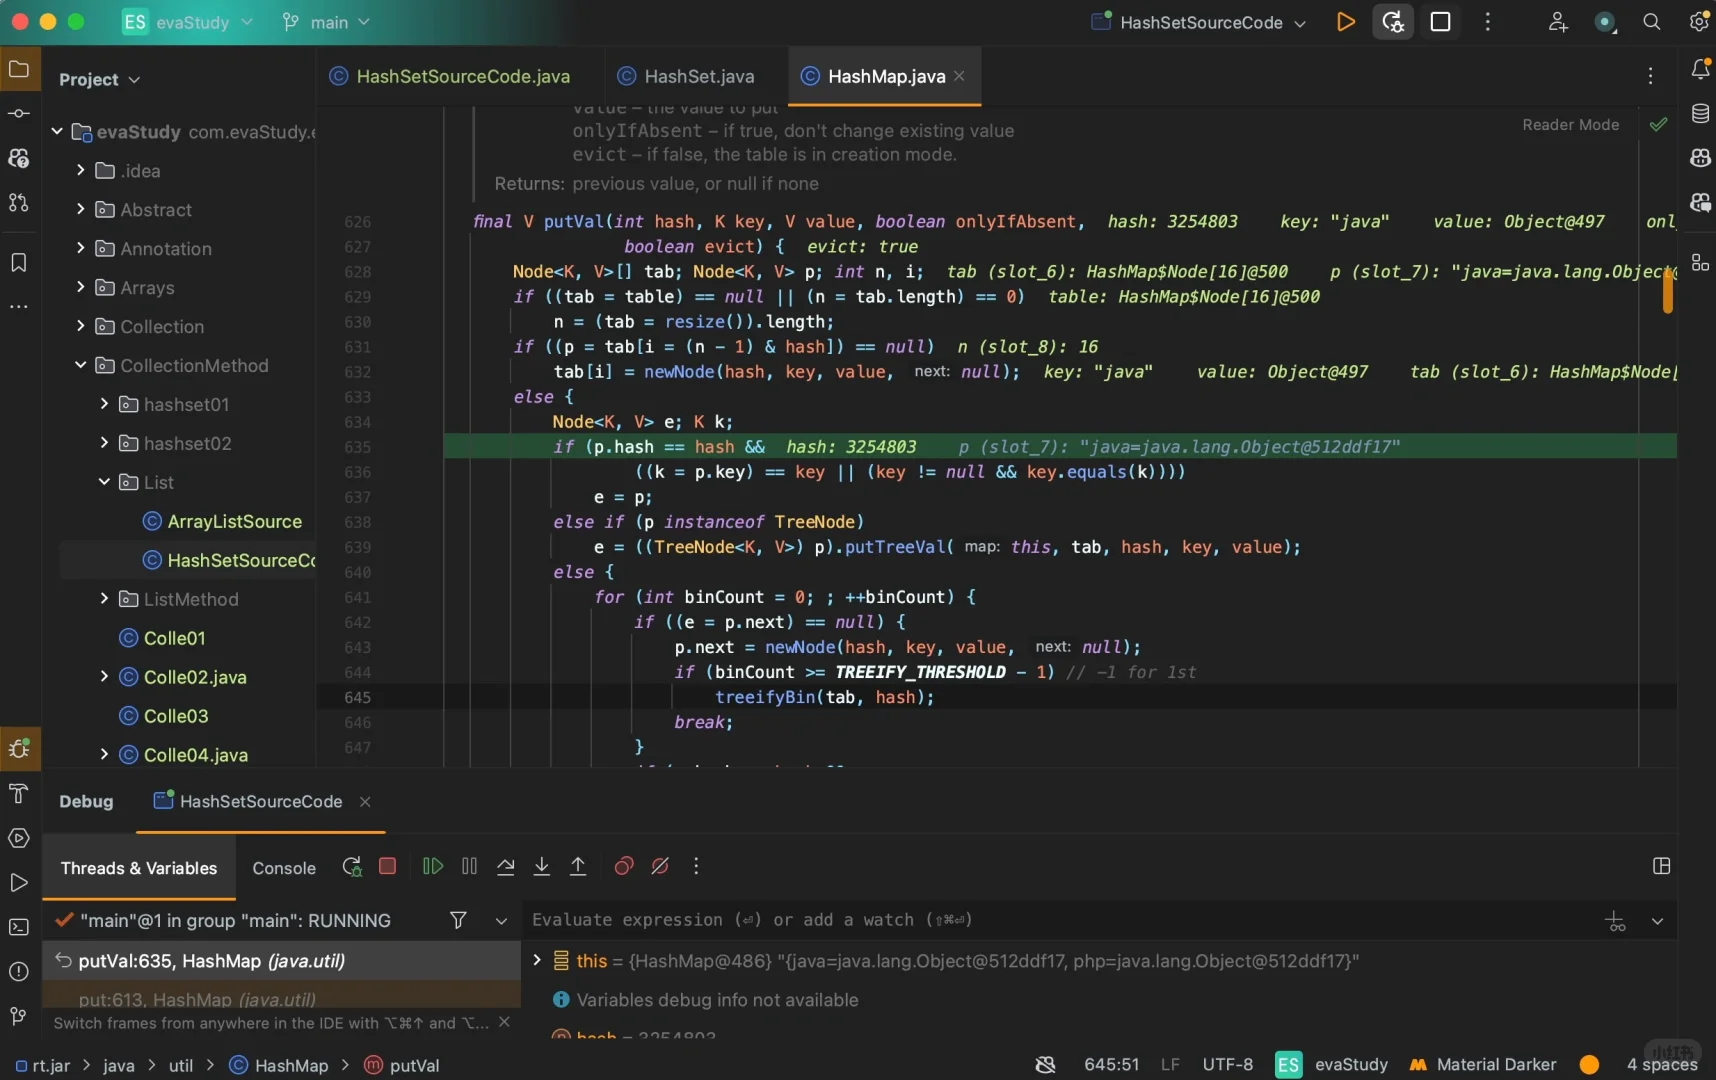The image size is (1716, 1080).
Task: Filter threads with funnel icon
Action: 458,920
